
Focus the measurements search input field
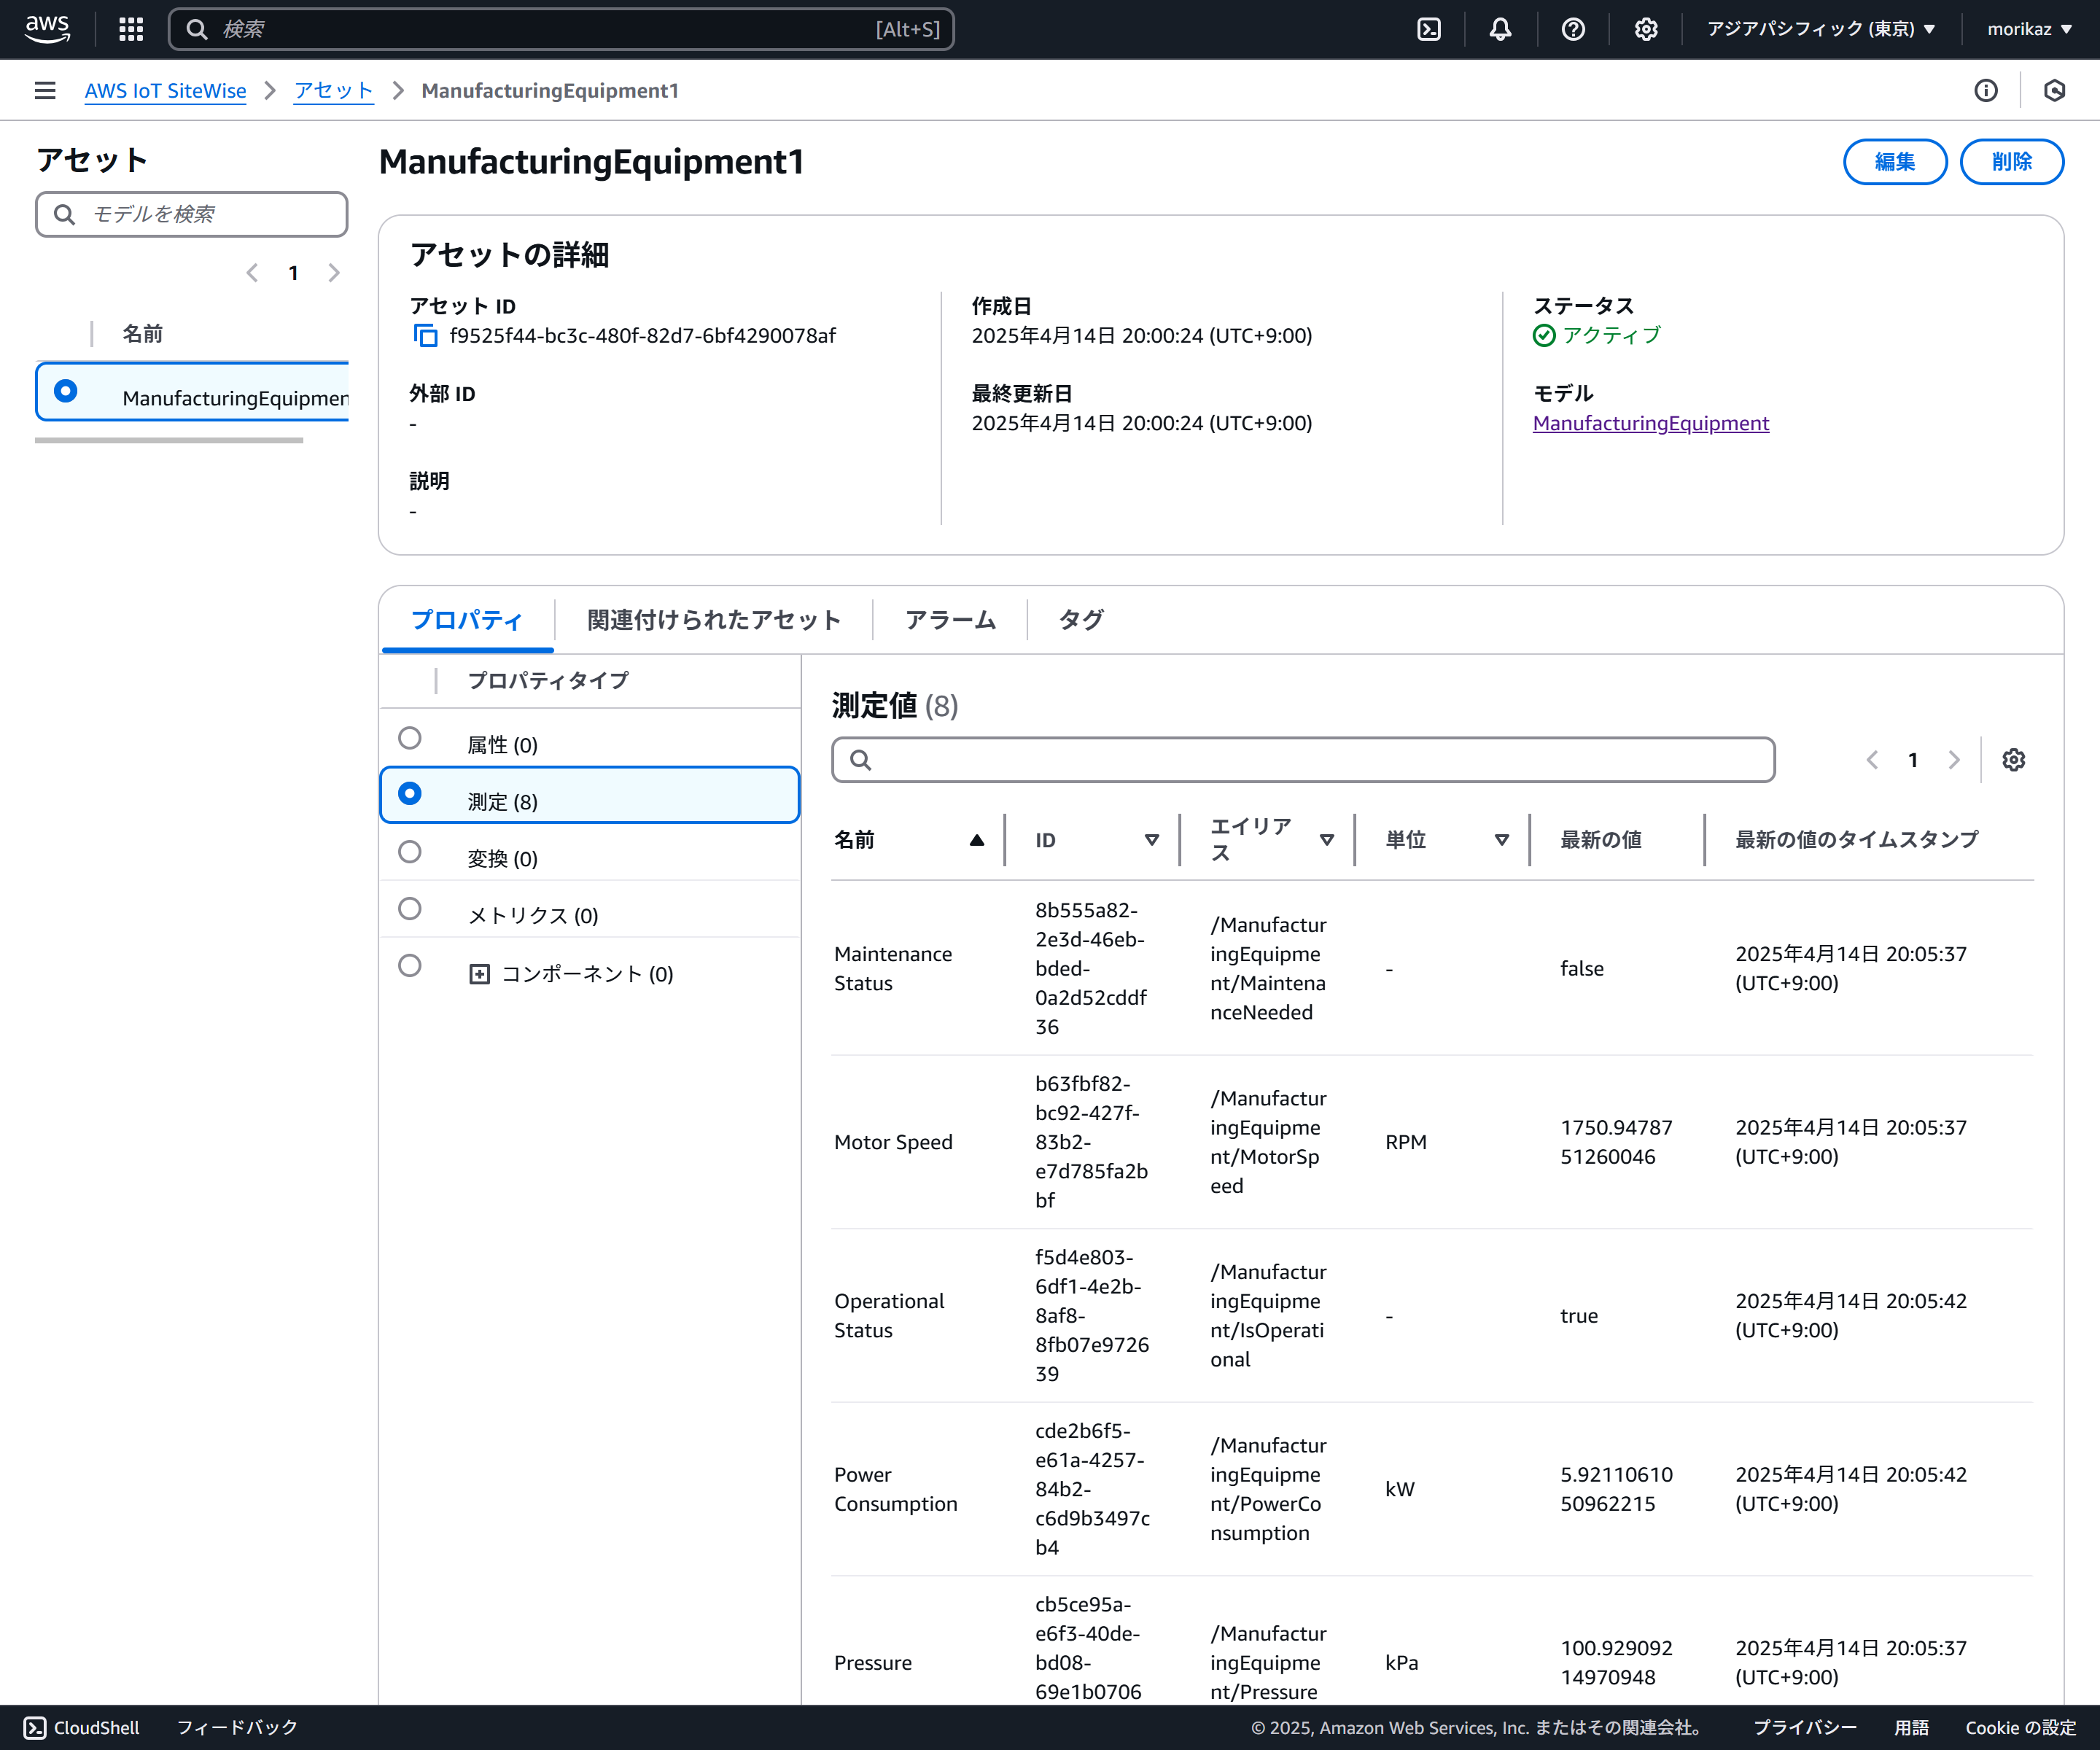(1303, 760)
